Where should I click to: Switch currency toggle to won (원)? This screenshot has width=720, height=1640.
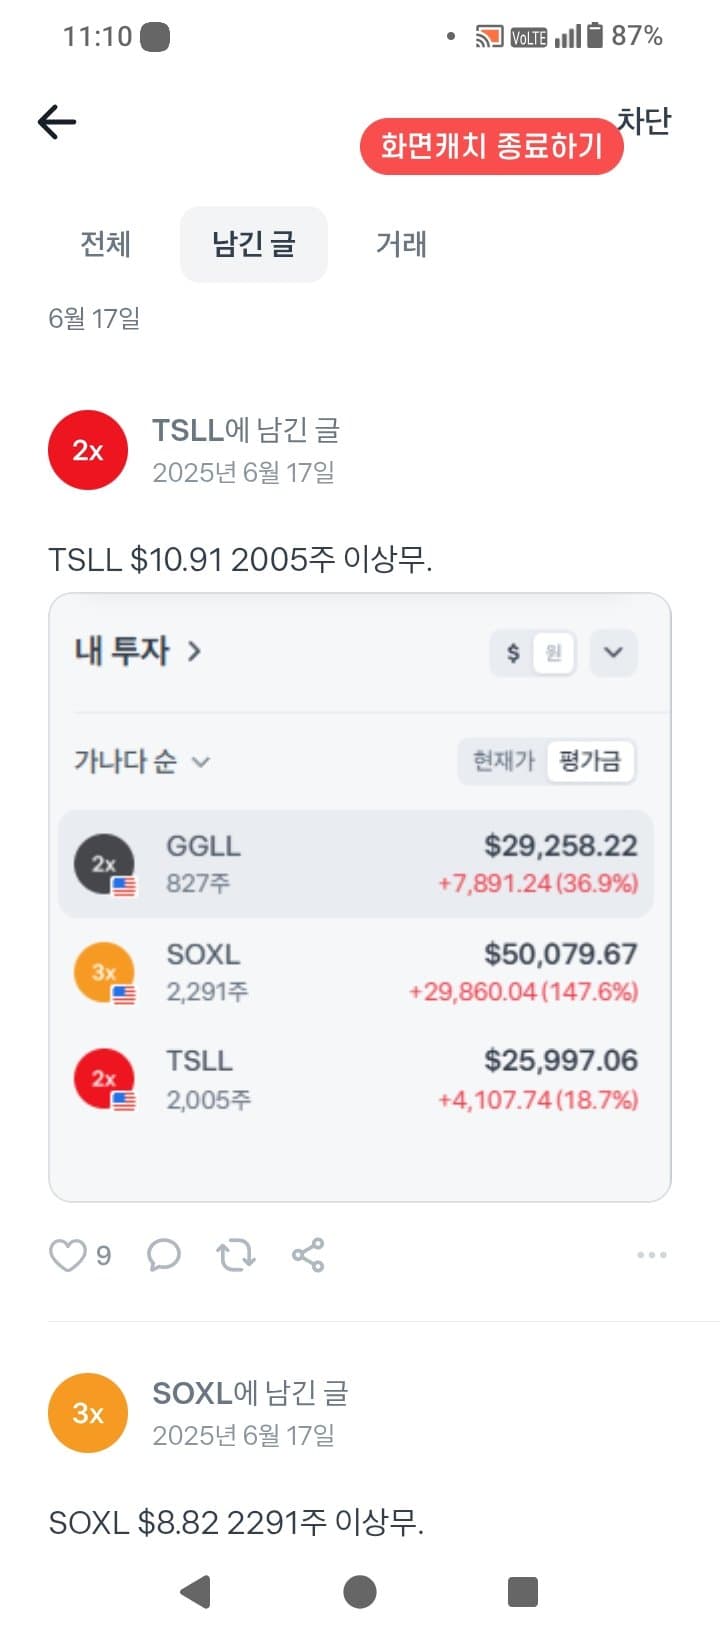[553, 653]
